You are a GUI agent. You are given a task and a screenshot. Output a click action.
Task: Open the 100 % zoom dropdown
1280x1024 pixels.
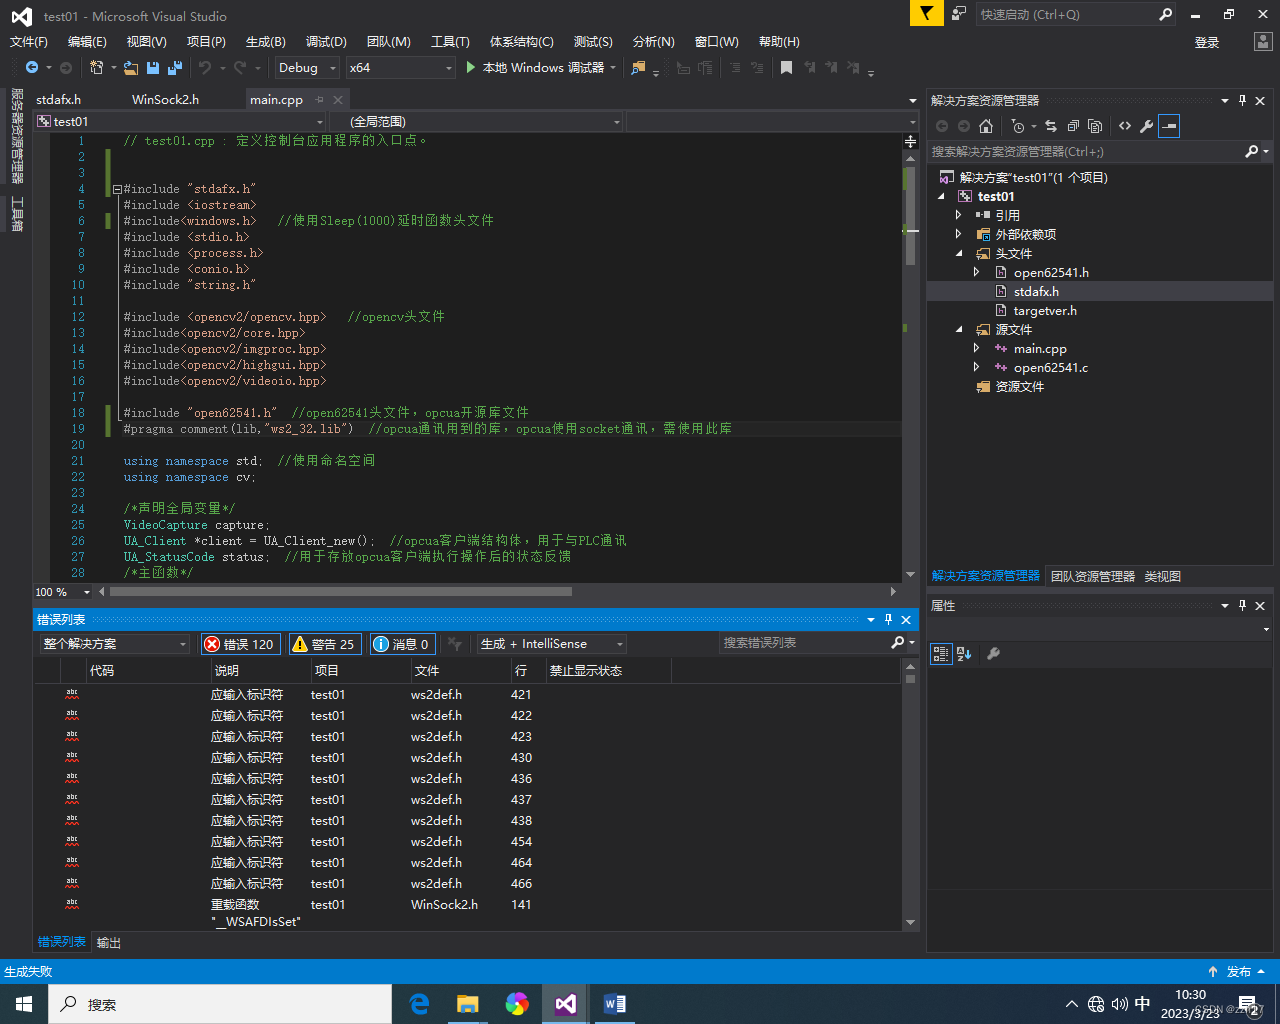click(63, 592)
